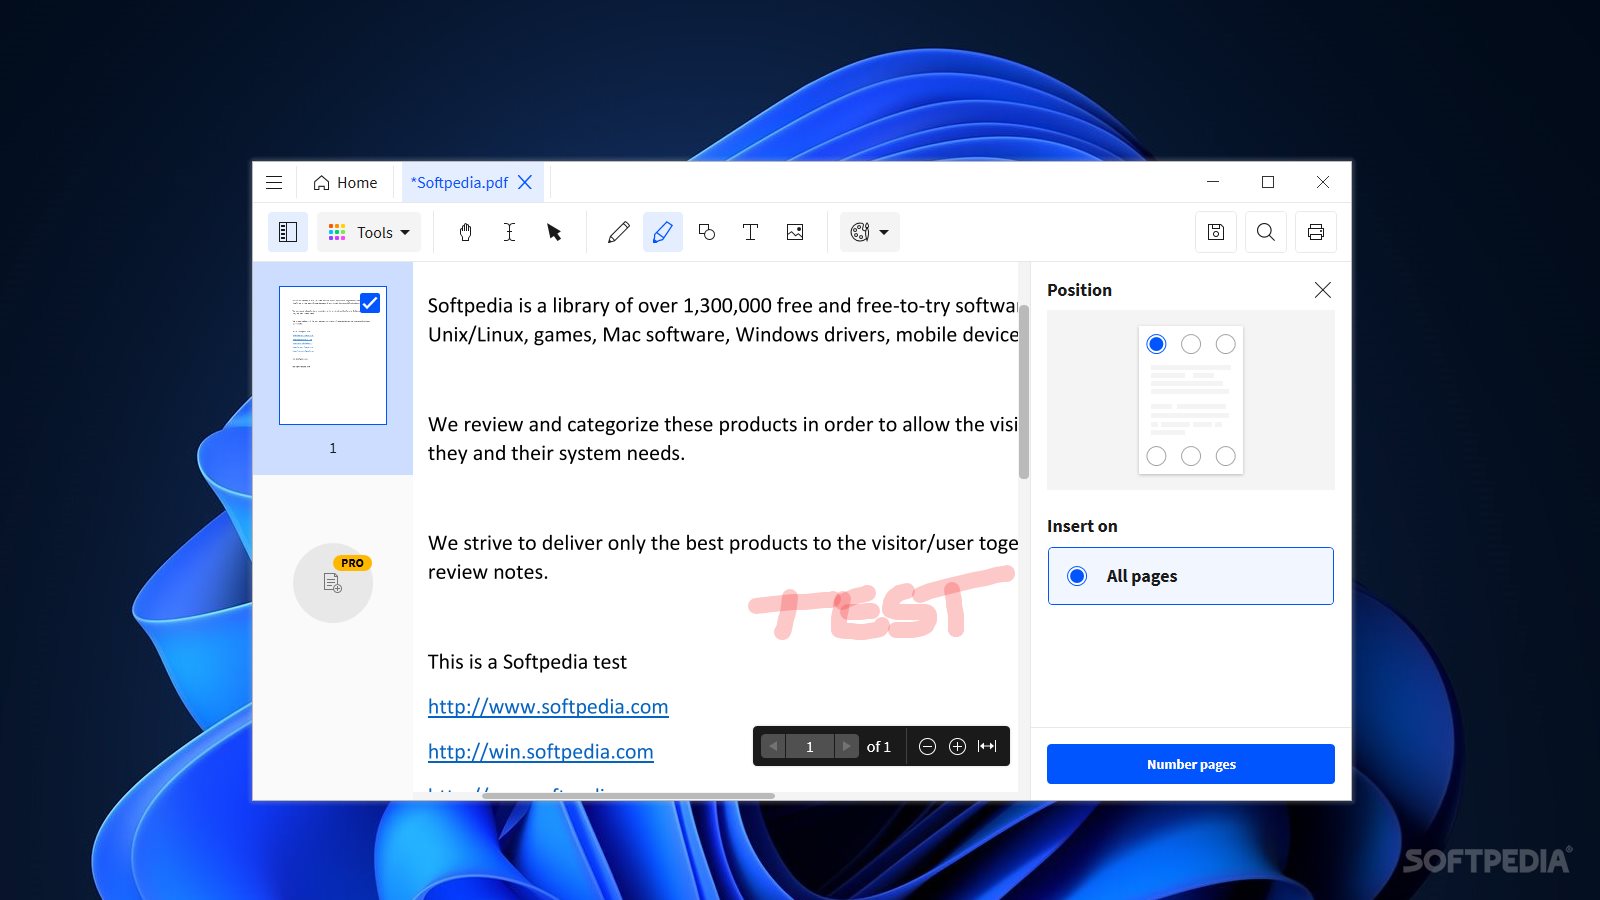1600x900 pixels.
Task: Select the shapes tool
Action: click(x=707, y=232)
